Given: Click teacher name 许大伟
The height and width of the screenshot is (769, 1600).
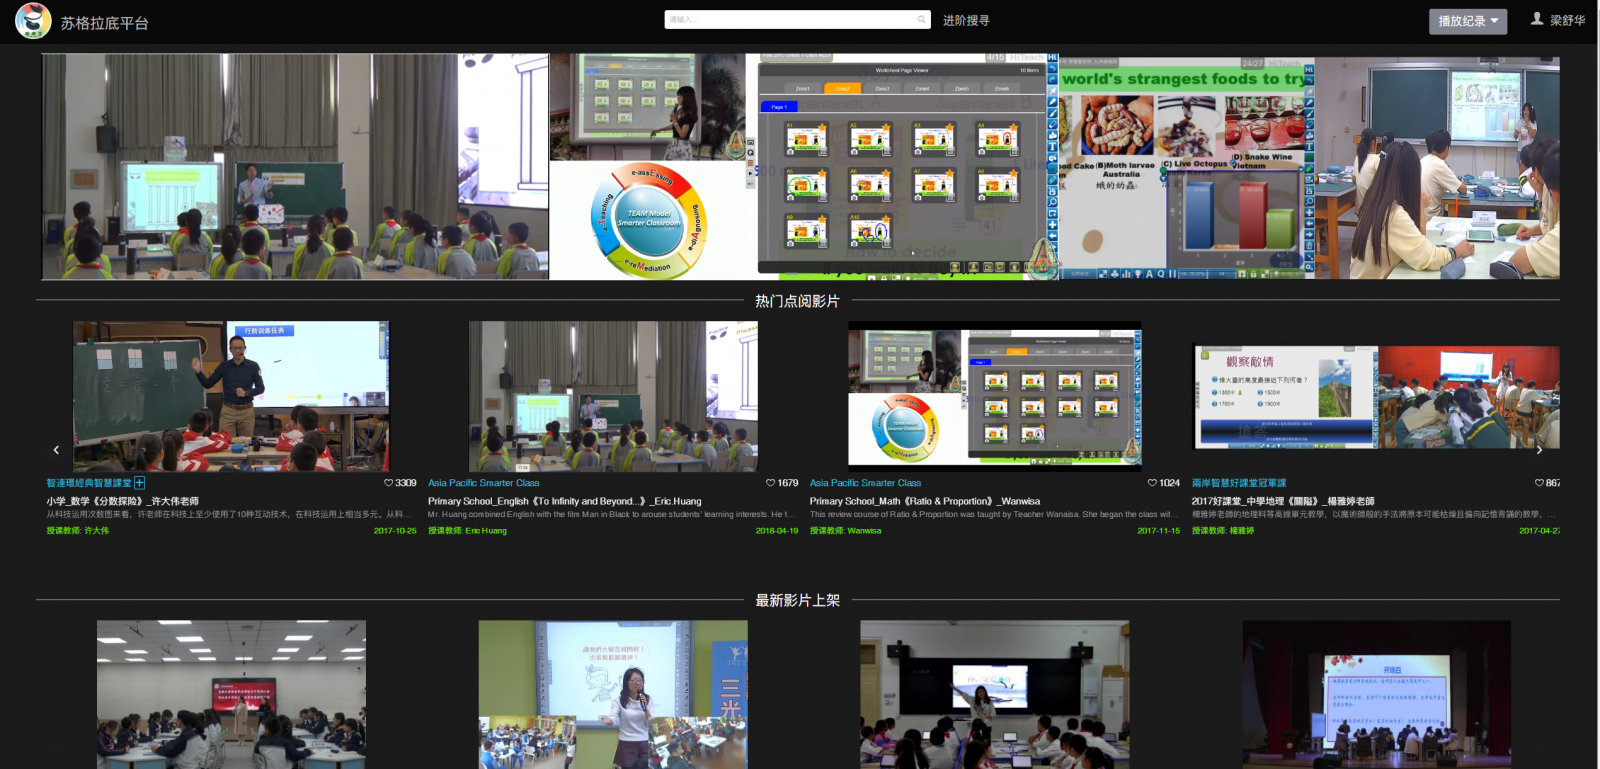Looking at the screenshot, I should click(x=96, y=531).
